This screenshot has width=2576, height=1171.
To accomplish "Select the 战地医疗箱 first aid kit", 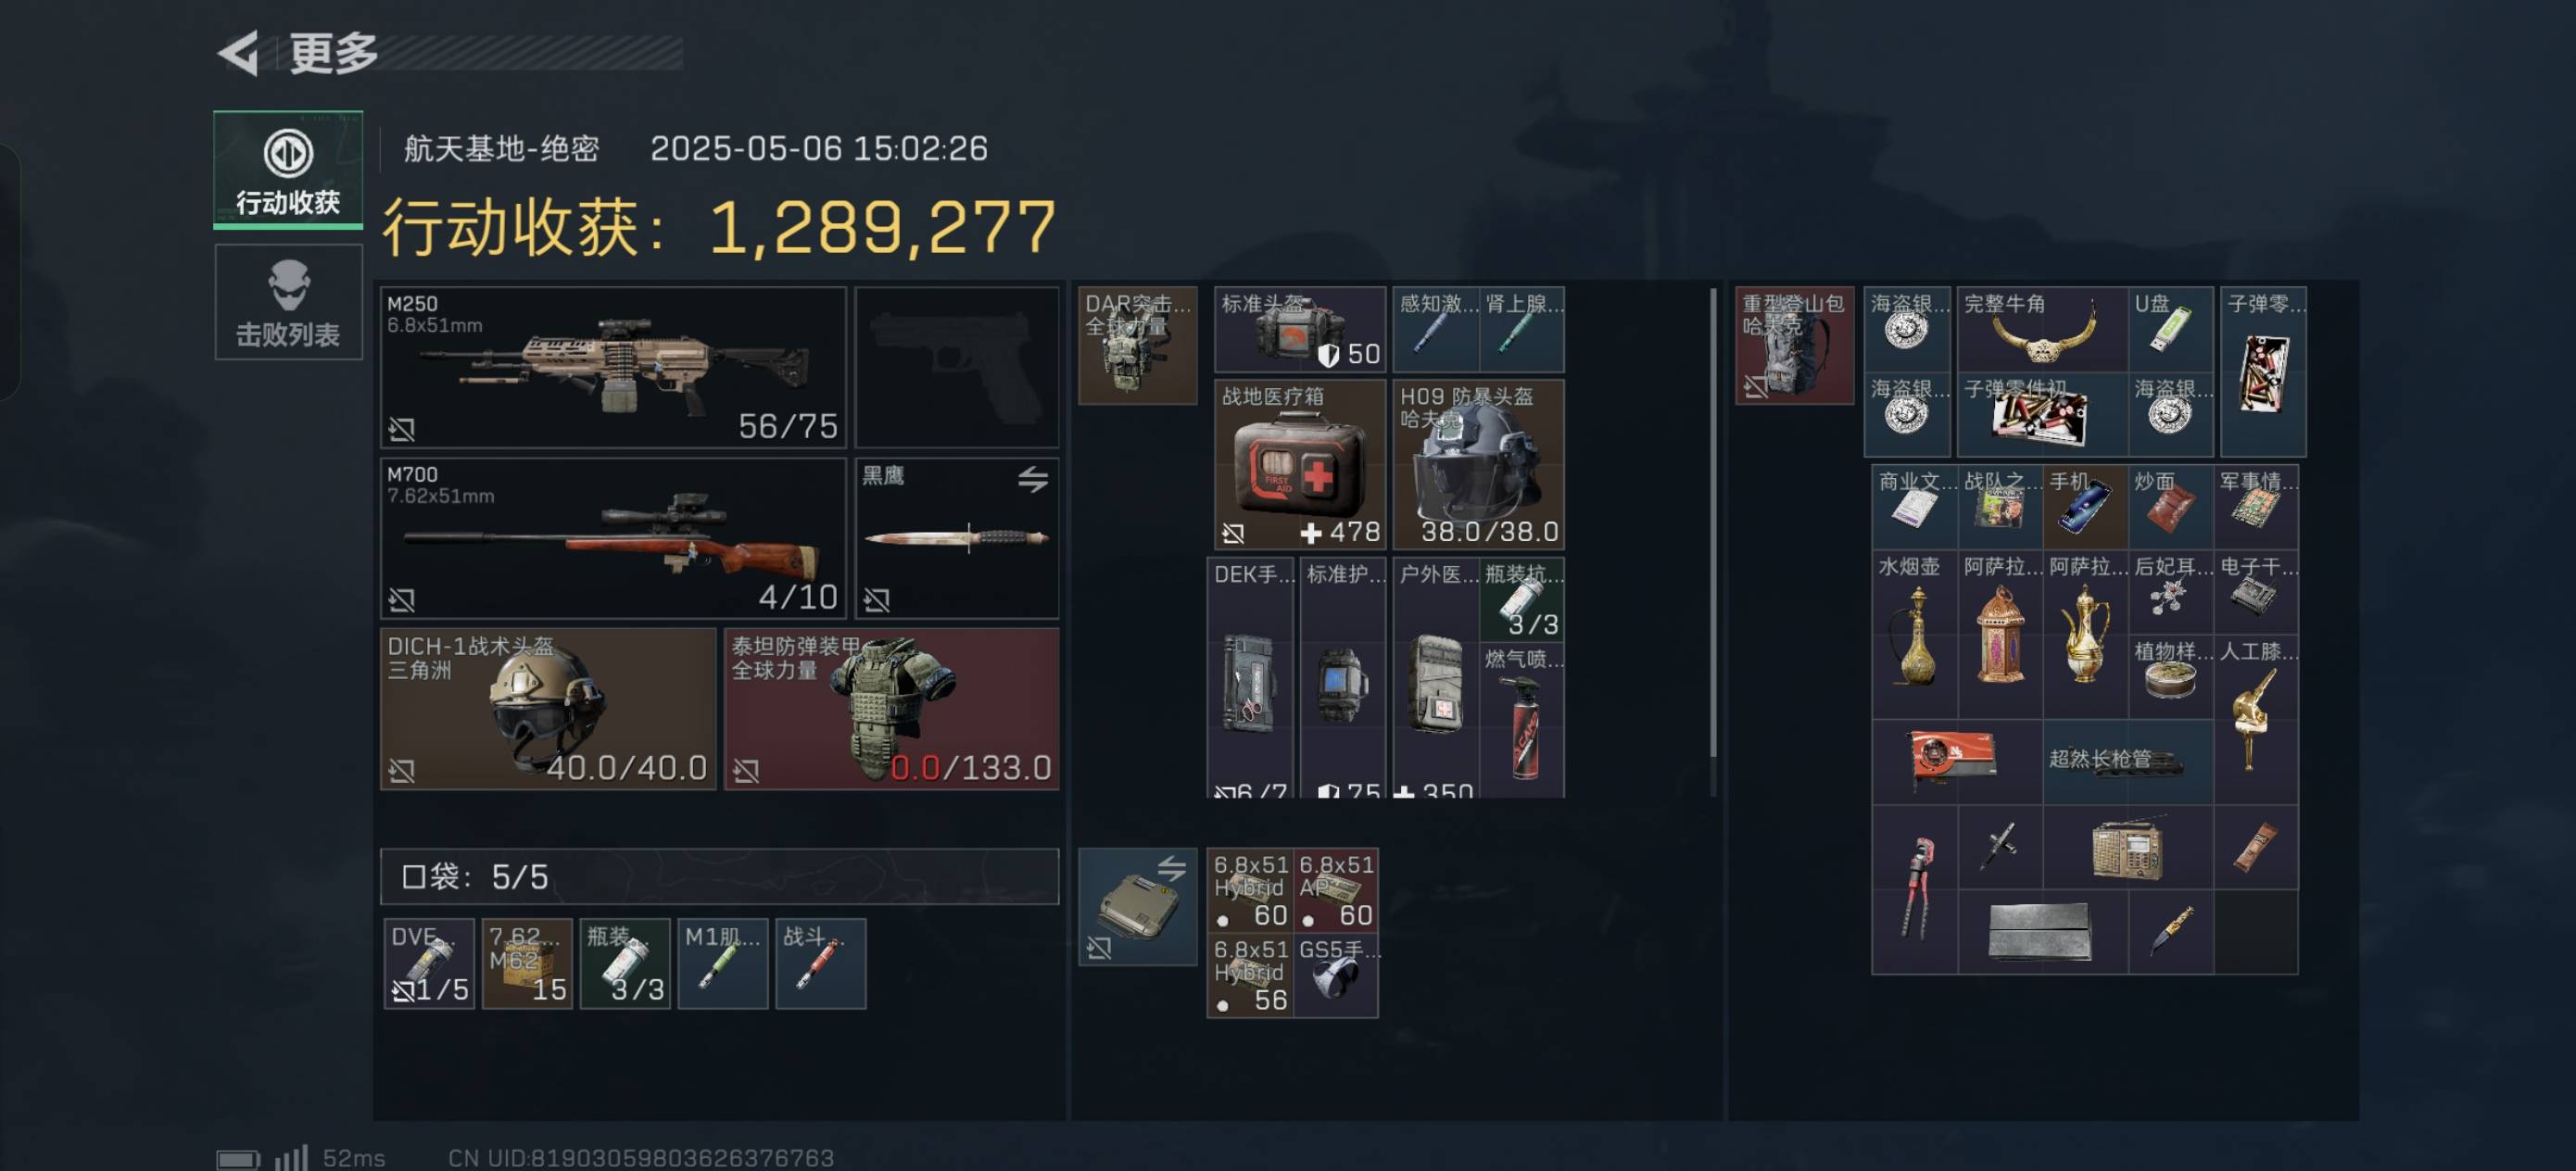I will [x=1299, y=464].
